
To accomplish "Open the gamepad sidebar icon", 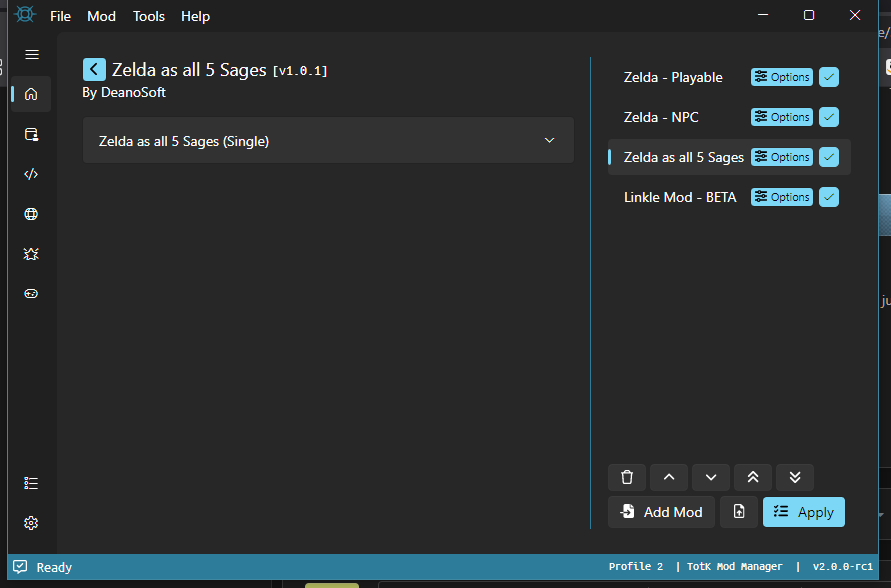I will (31, 294).
